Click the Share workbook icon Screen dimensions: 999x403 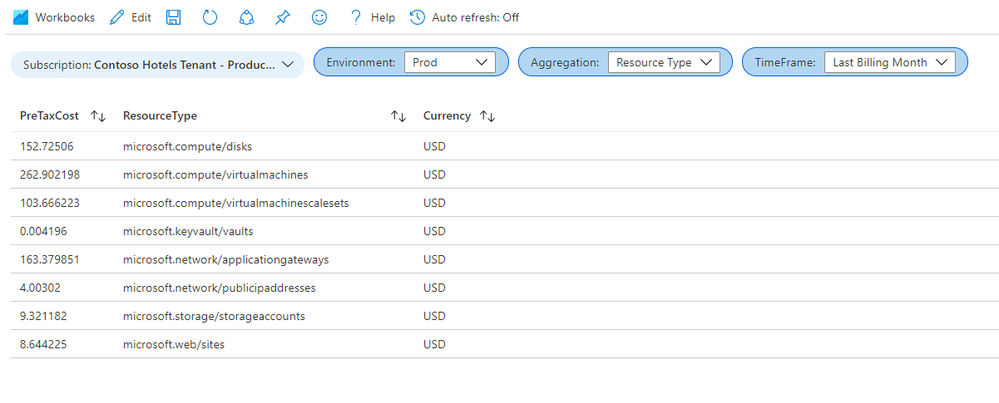pos(246,18)
